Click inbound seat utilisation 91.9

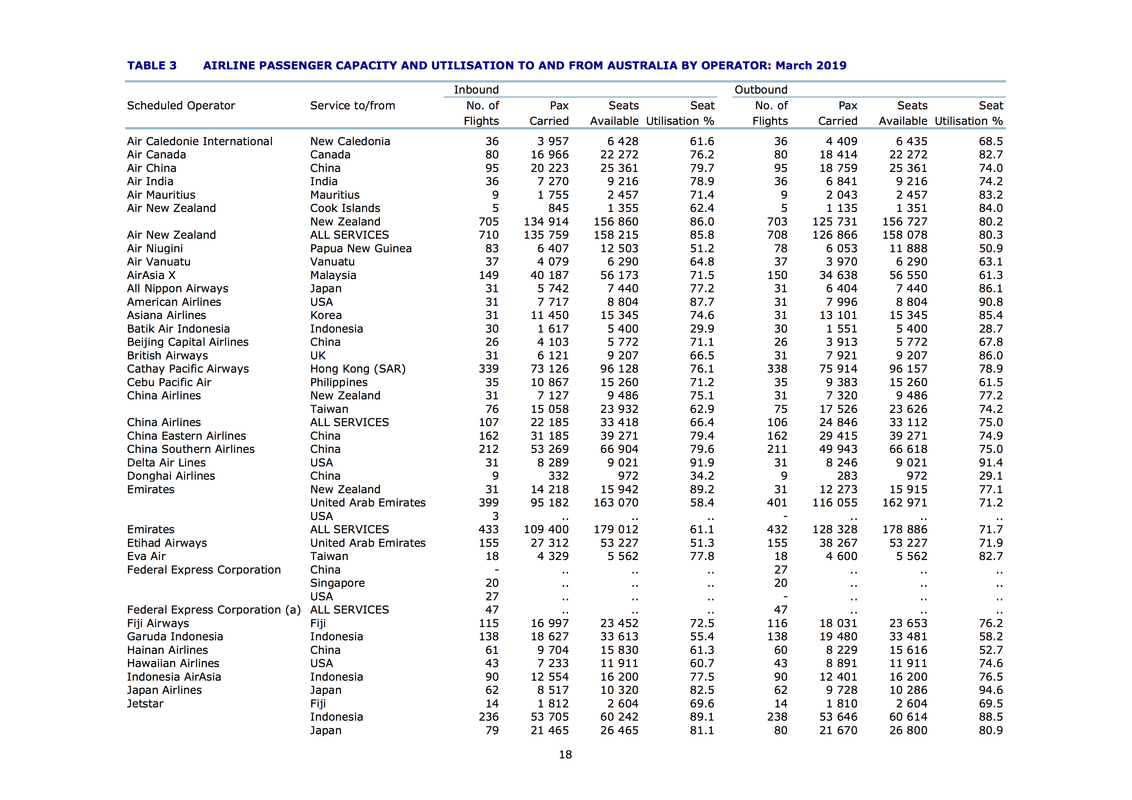(x=702, y=463)
